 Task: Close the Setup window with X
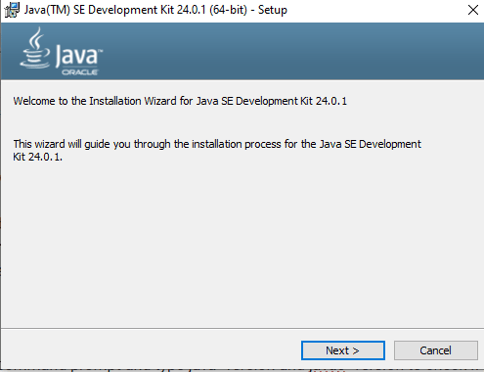point(473,10)
